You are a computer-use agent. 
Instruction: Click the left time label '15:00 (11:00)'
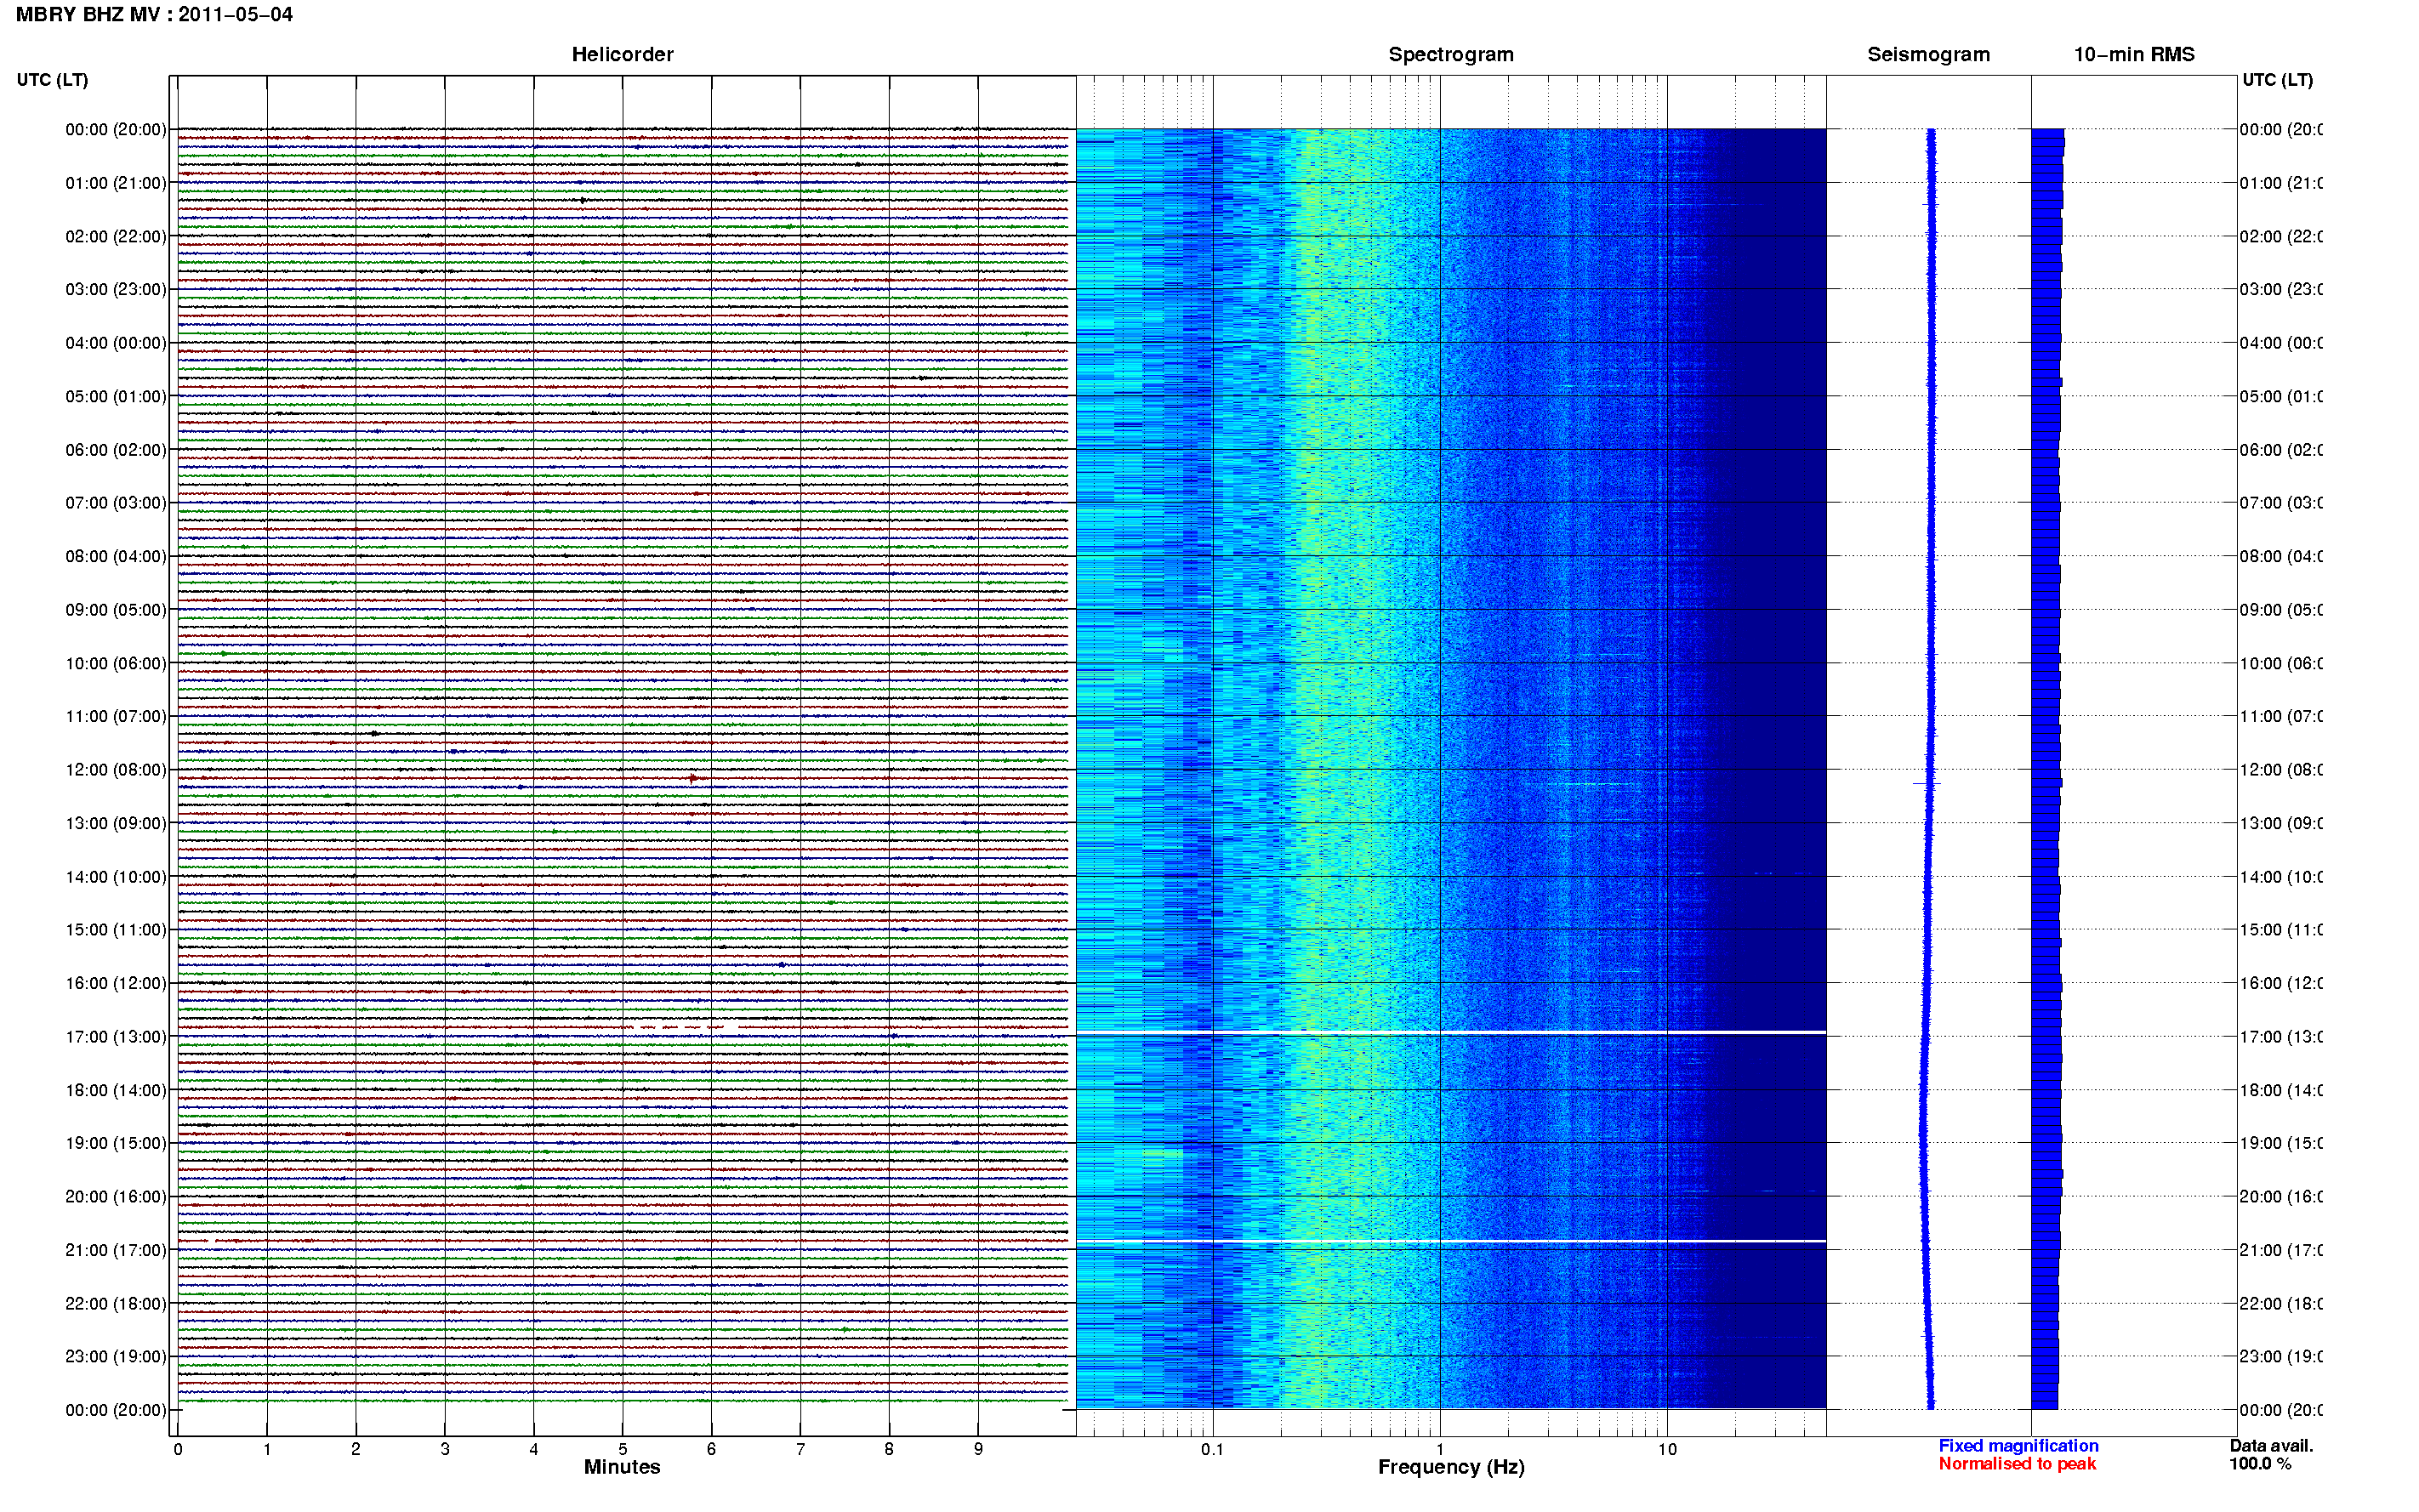click(116, 930)
